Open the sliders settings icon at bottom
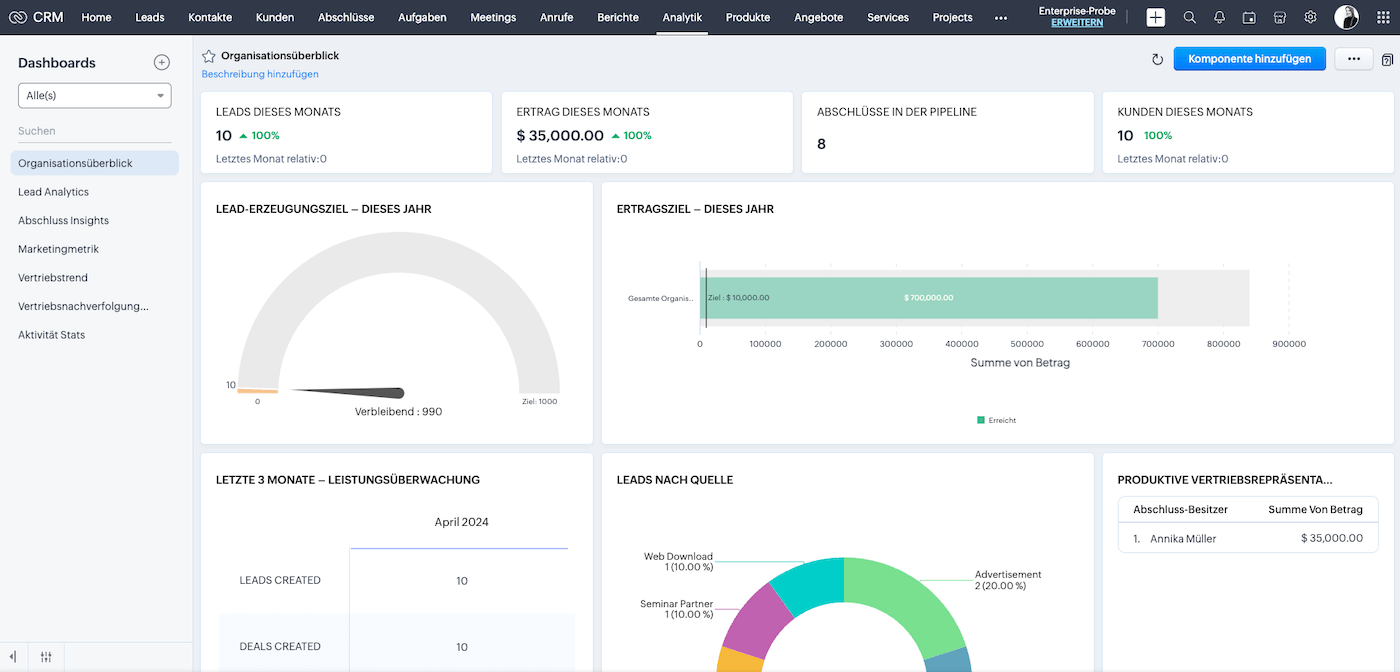Image resolution: width=1400 pixels, height=672 pixels. (47, 657)
